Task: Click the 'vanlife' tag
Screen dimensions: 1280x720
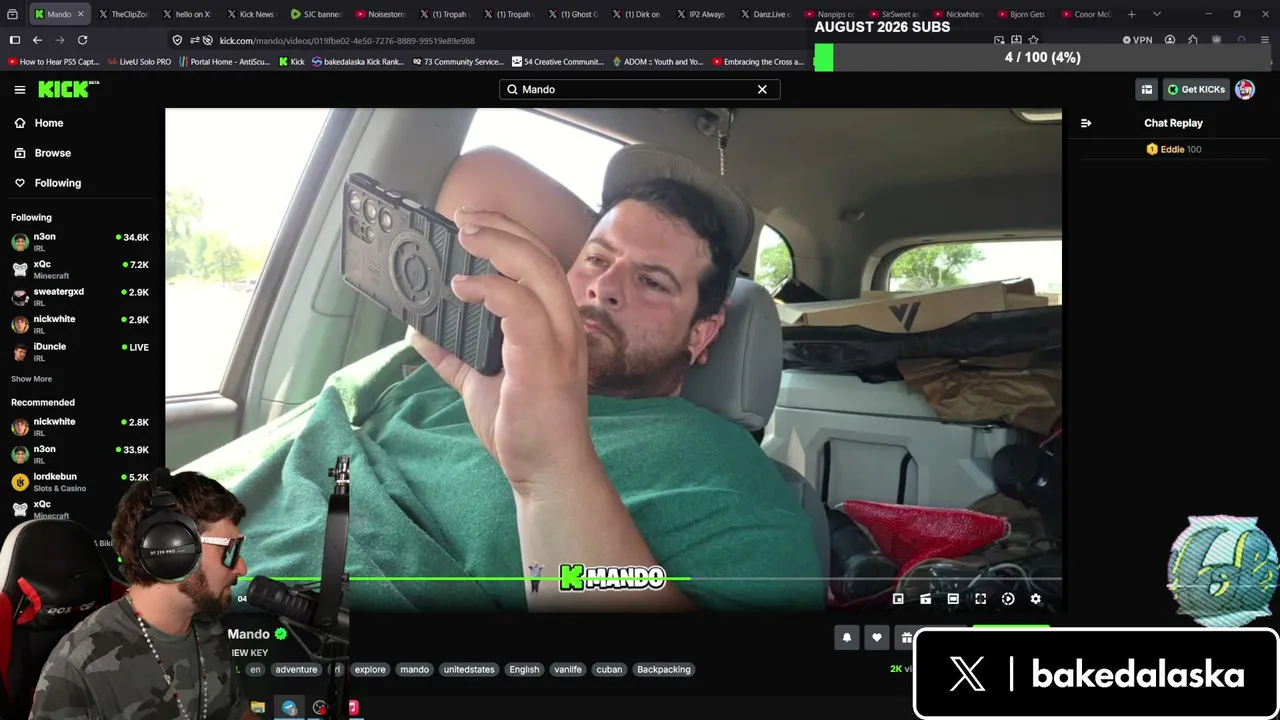Action: [568, 670]
